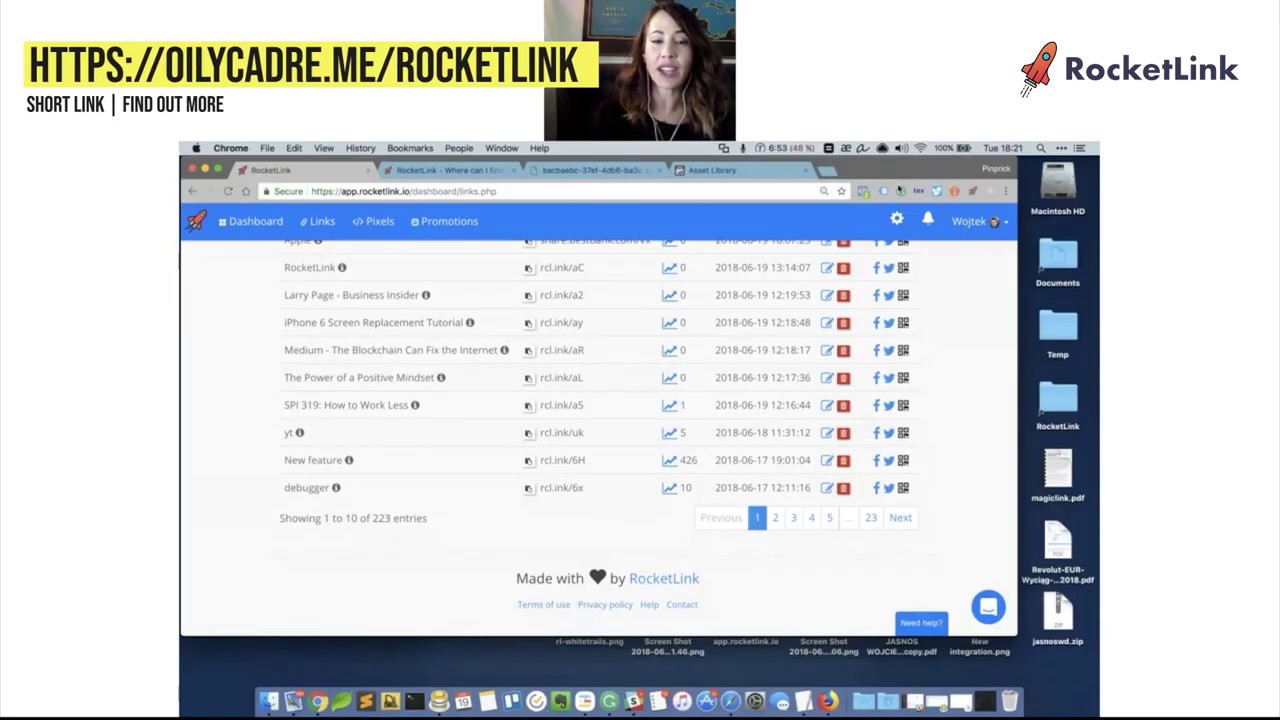Open the Links nav item
The image size is (1280, 720).
(318, 221)
